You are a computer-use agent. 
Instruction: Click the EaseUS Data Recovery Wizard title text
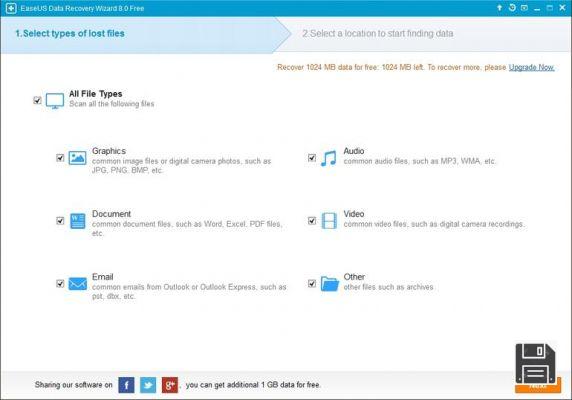click(82, 8)
